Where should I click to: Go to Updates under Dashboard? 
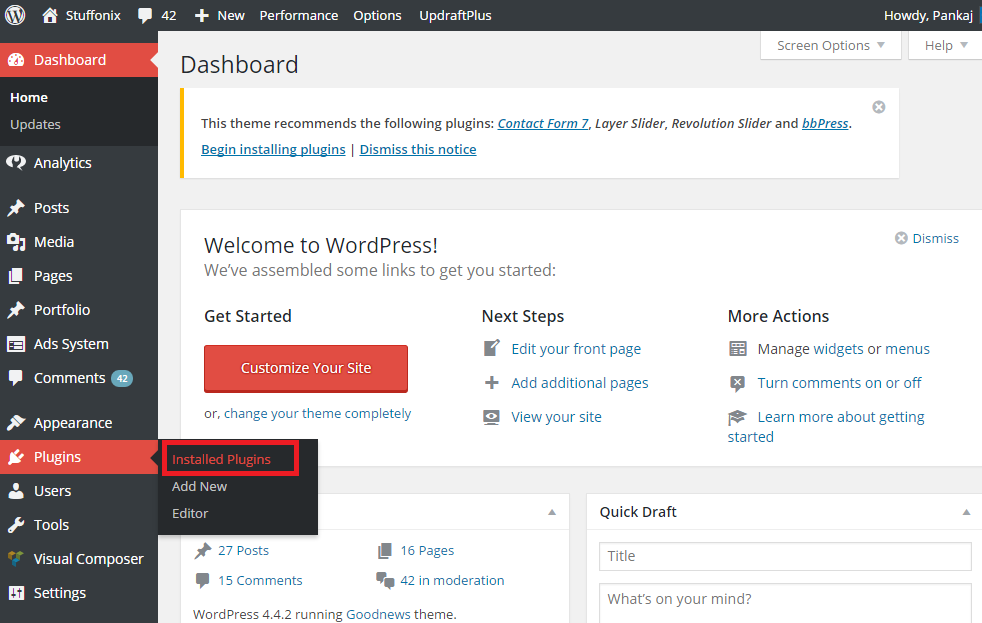coord(35,125)
